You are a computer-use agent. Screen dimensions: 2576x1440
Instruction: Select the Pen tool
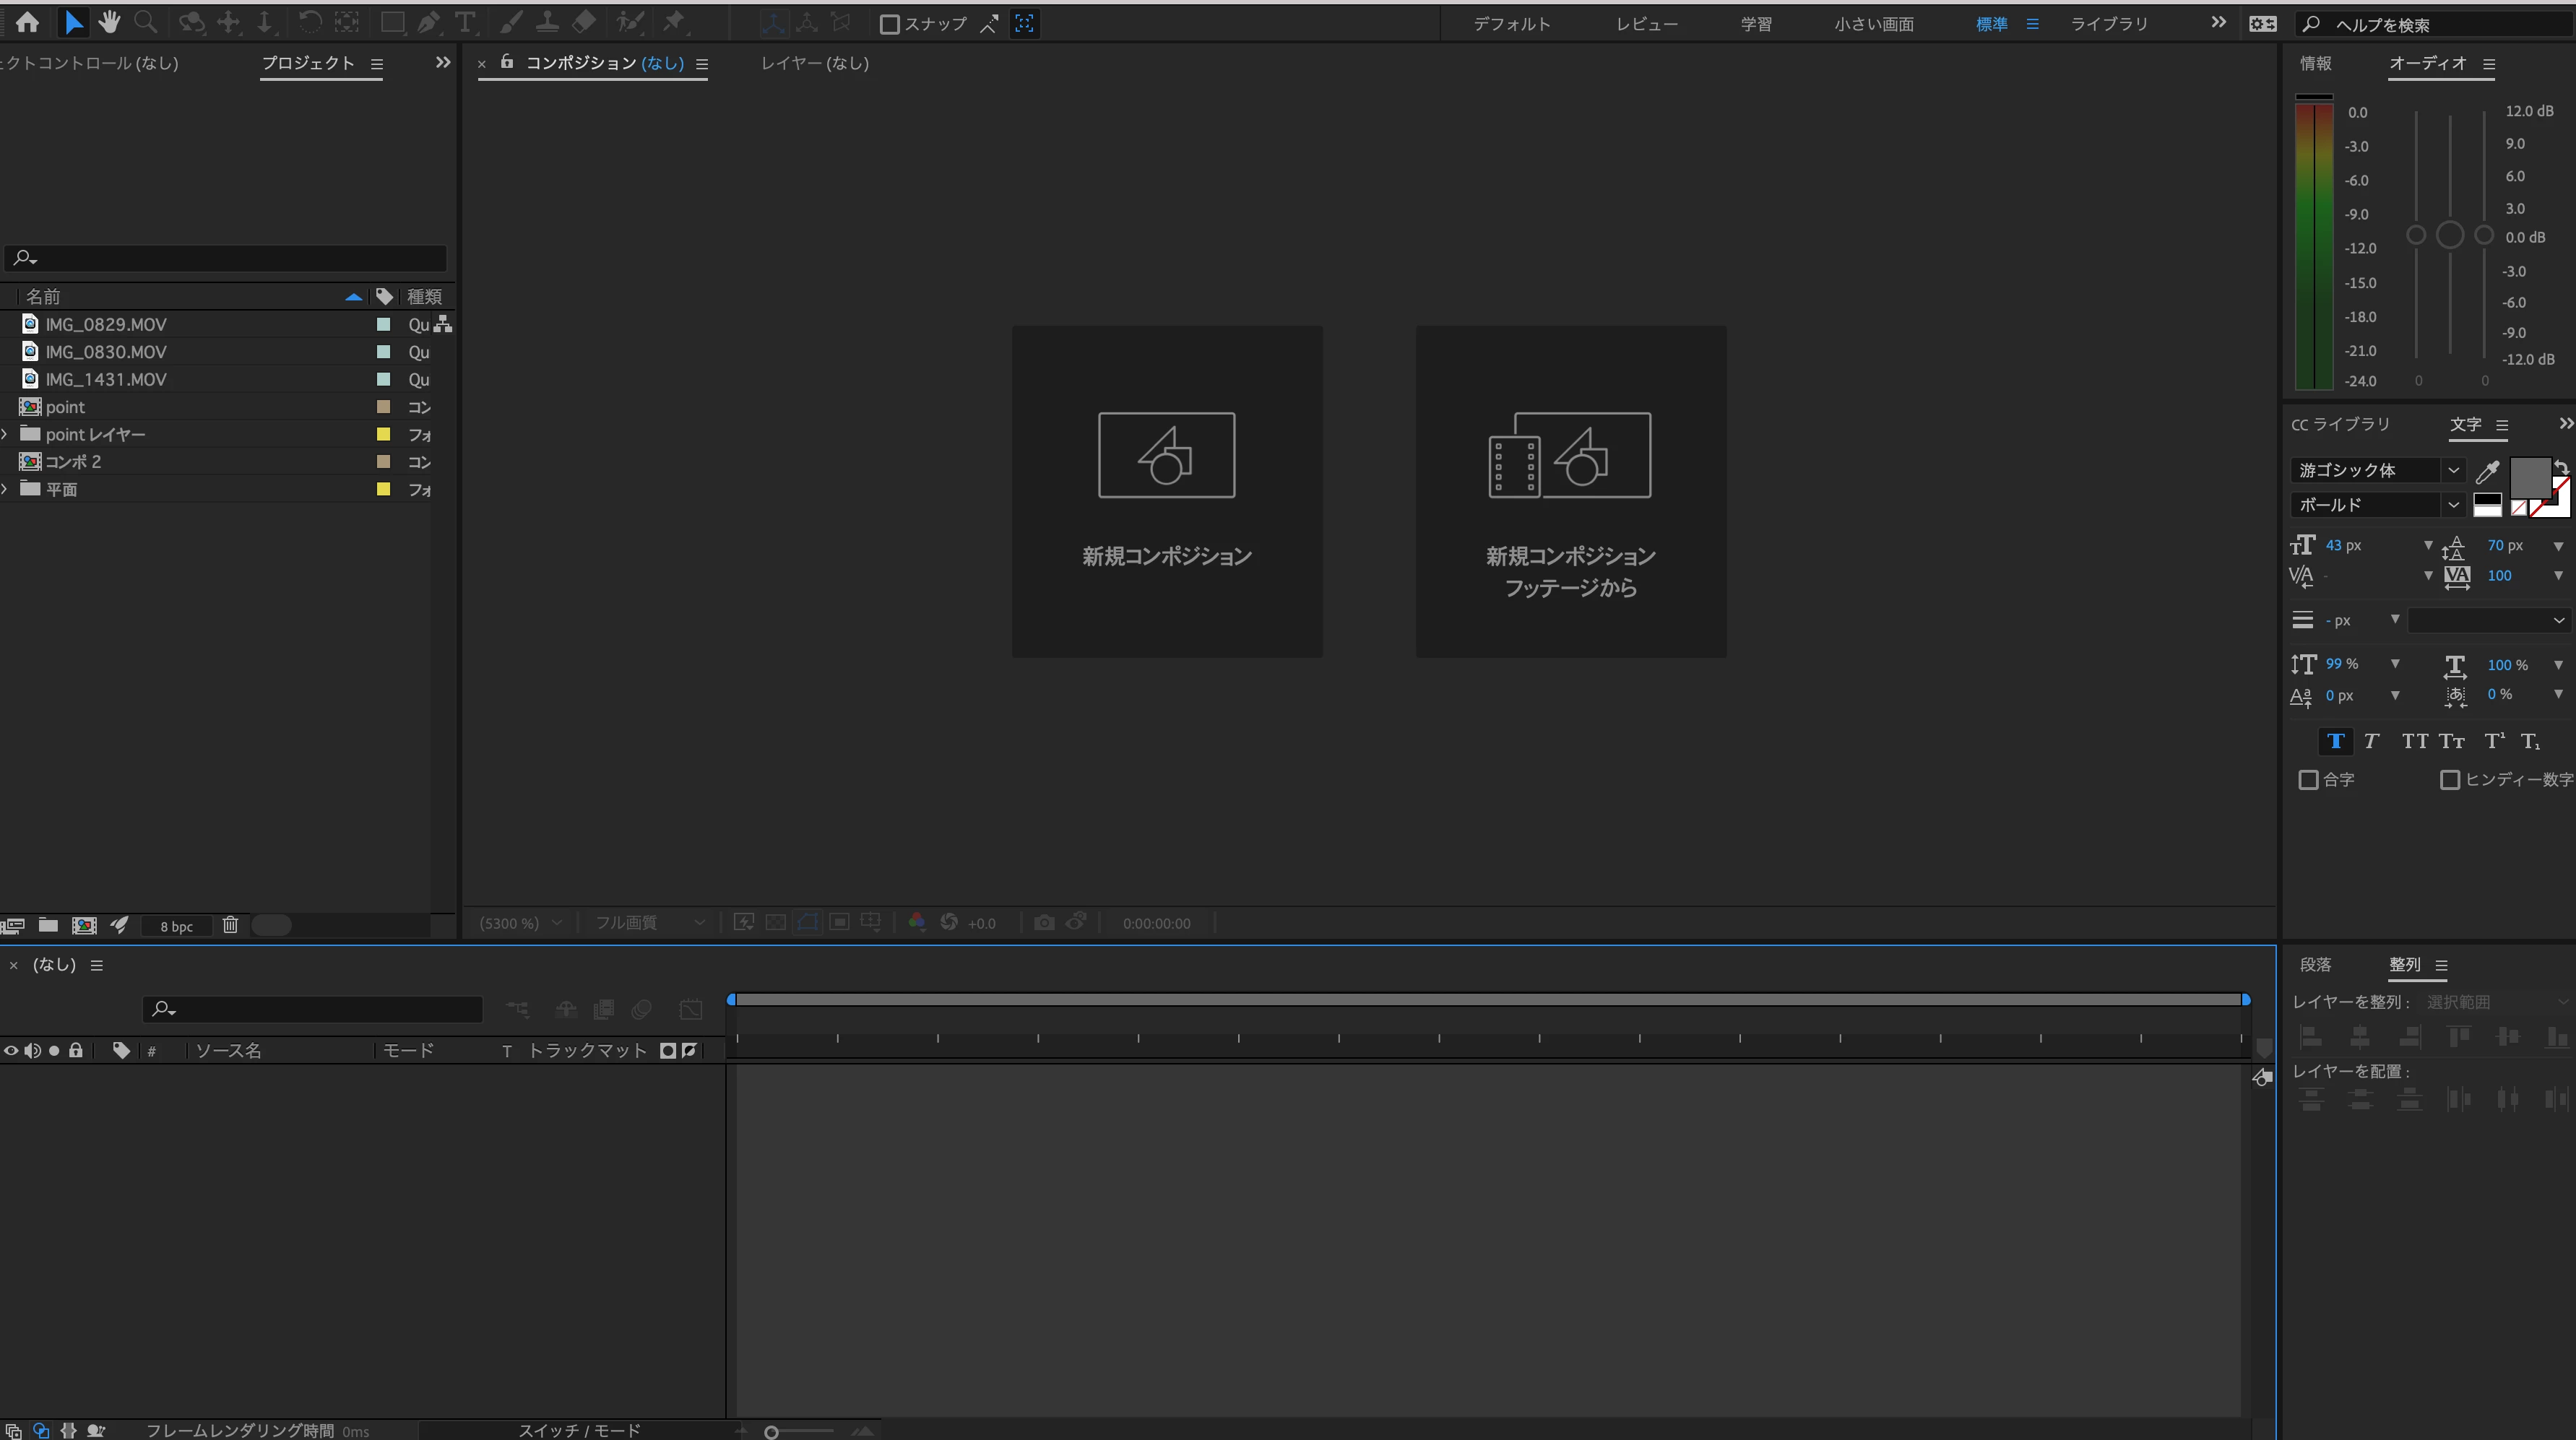pos(429,22)
